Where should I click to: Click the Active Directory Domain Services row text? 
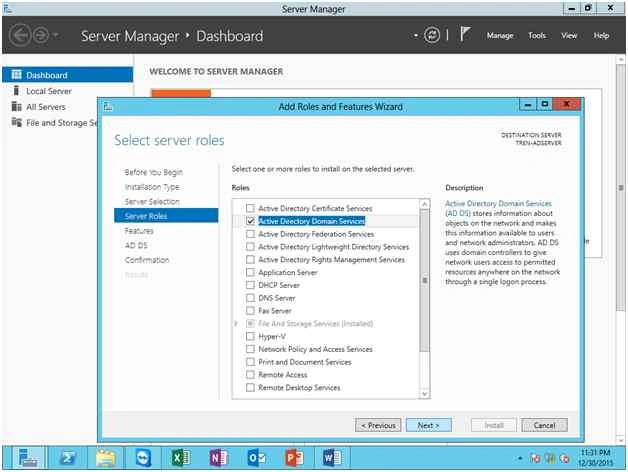(x=312, y=221)
